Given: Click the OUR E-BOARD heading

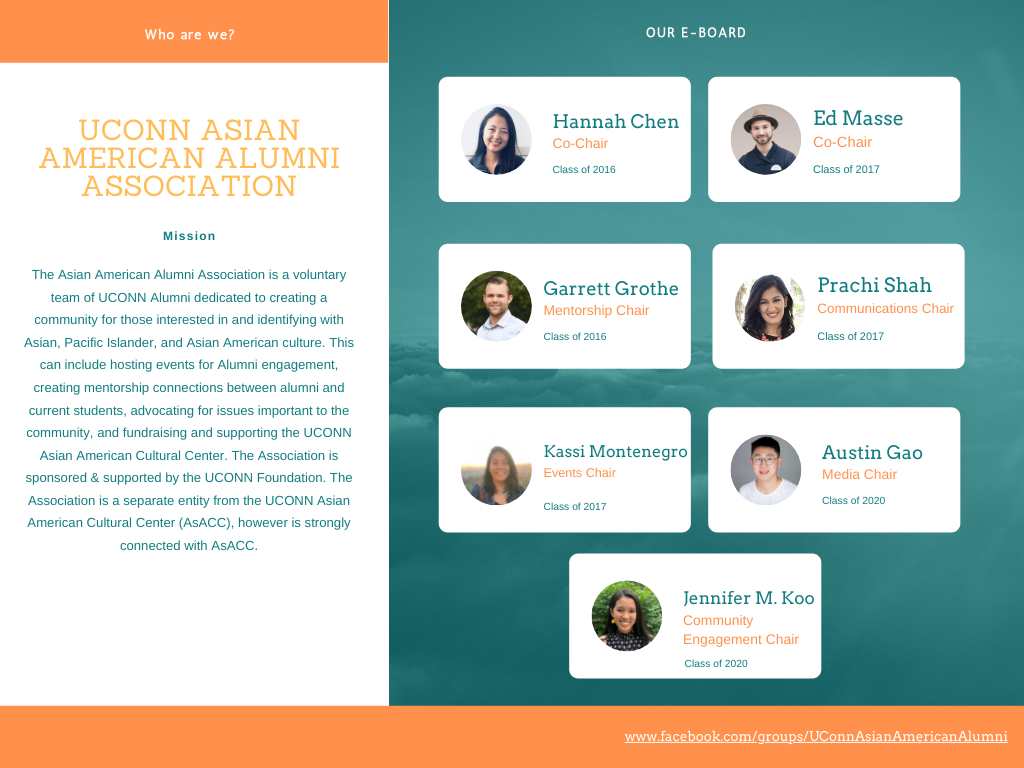Looking at the screenshot, I should point(696,33).
